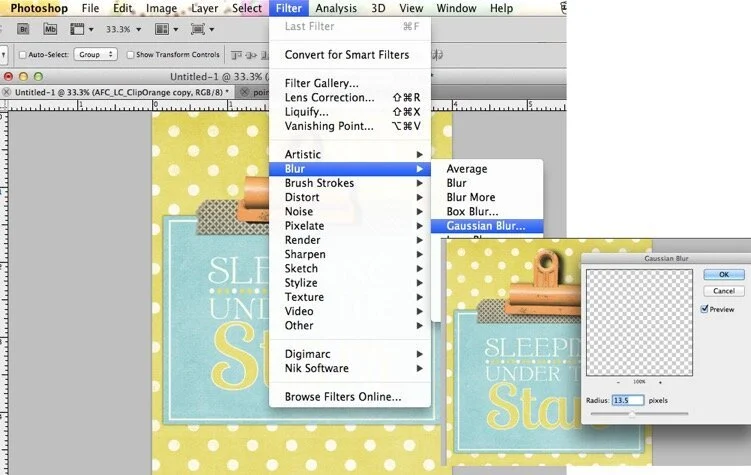The height and width of the screenshot is (475, 751).
Task: Choose Browse Filters Online
Action: tap(350, 396)
